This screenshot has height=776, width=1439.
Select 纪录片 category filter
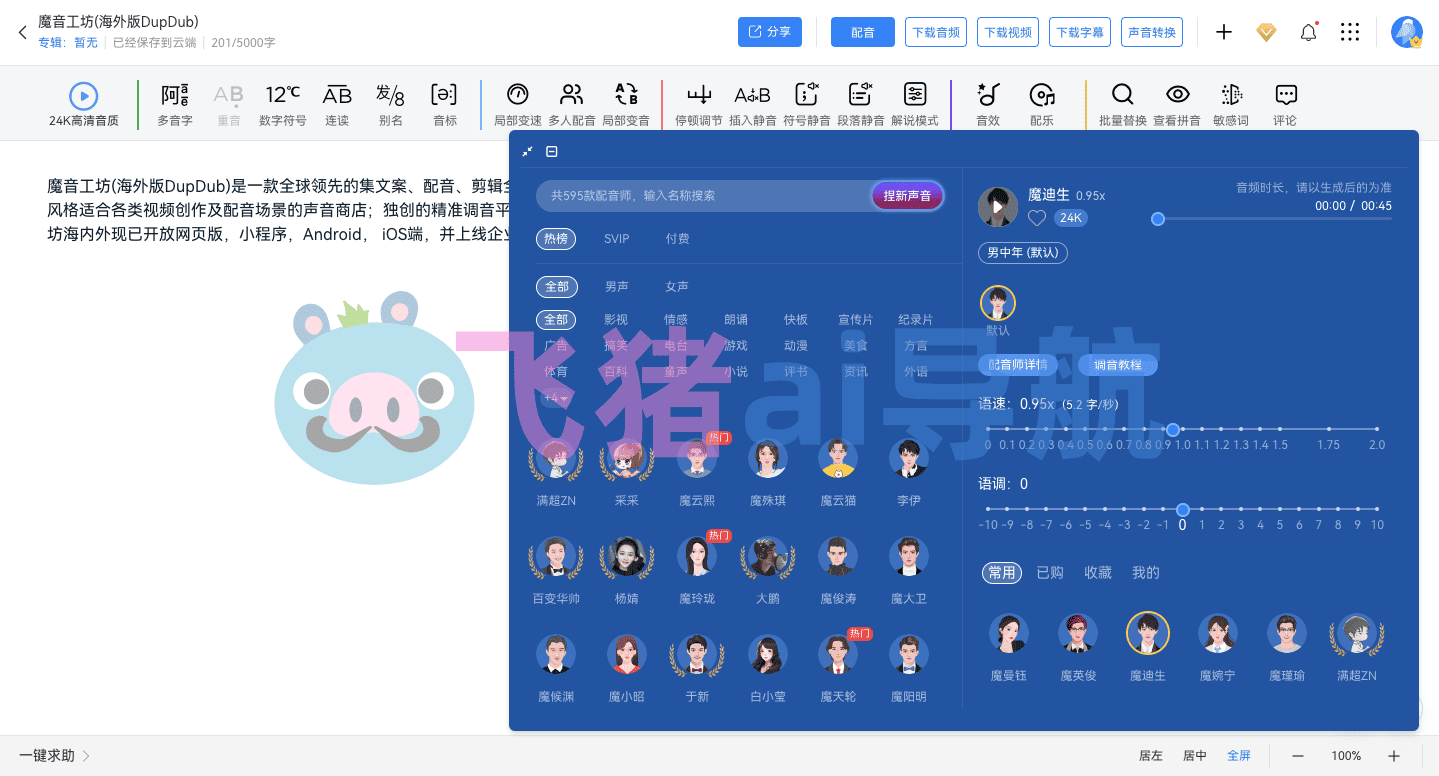(915, 320)
